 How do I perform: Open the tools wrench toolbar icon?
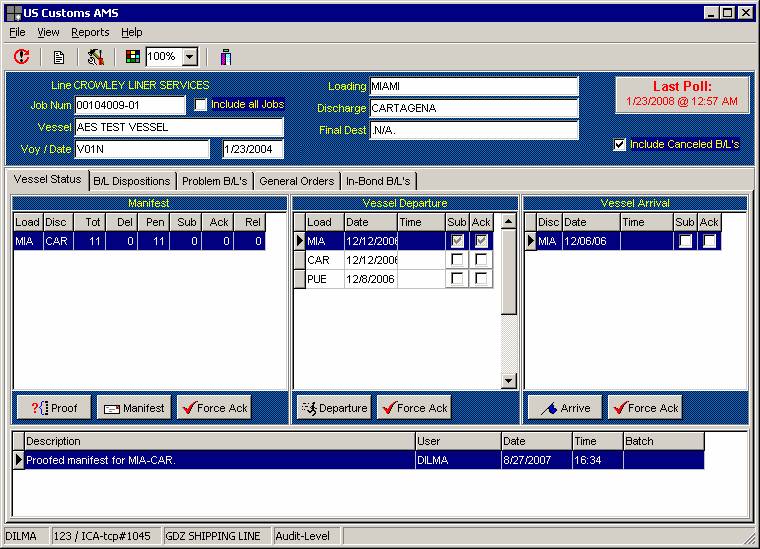pyautogui.click(x=96, y=57)
